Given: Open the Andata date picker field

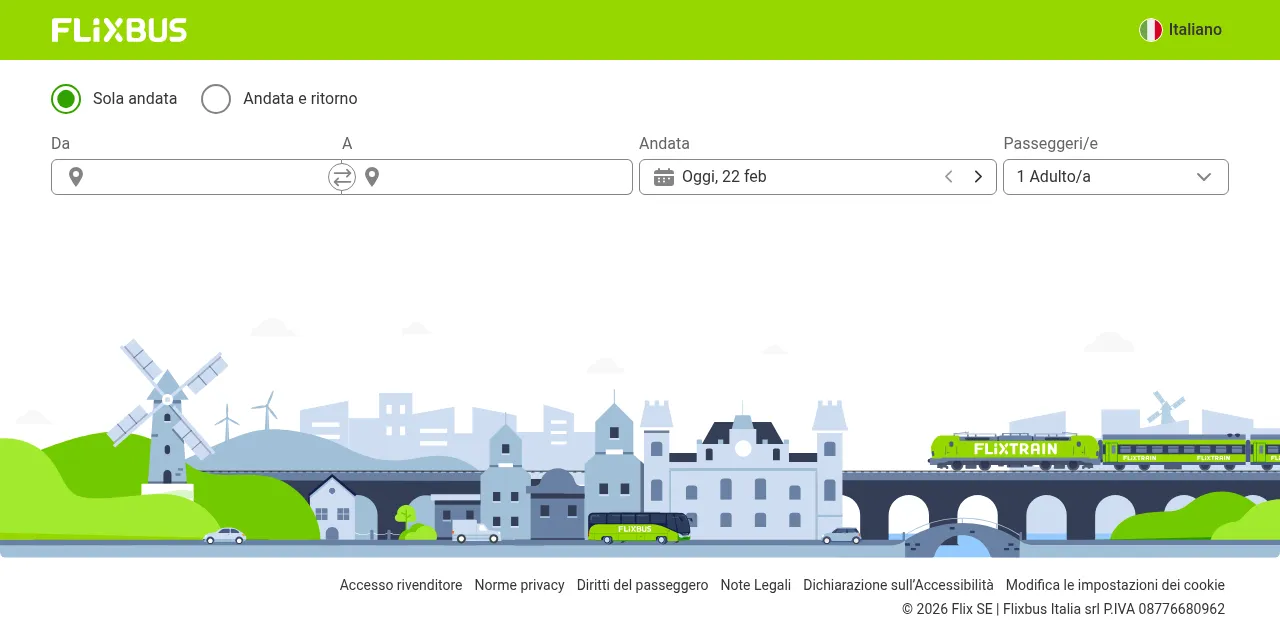Looking at the screenshot, I should click(x=818, y=177).
